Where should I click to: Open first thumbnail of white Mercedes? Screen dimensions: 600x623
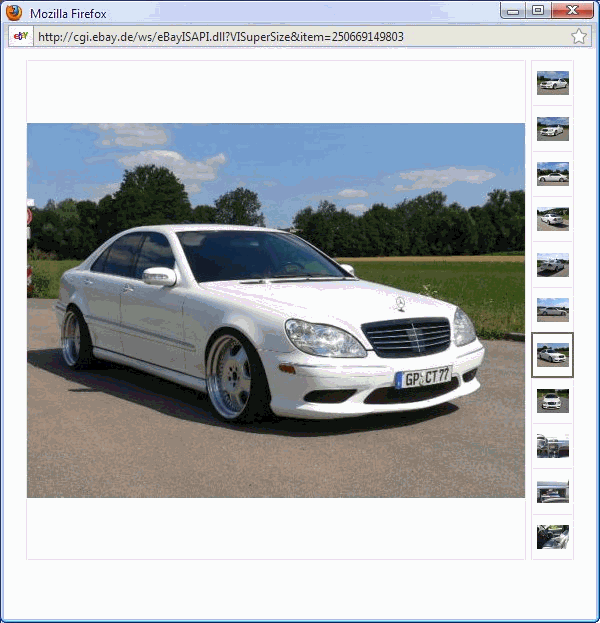(553, 83)
